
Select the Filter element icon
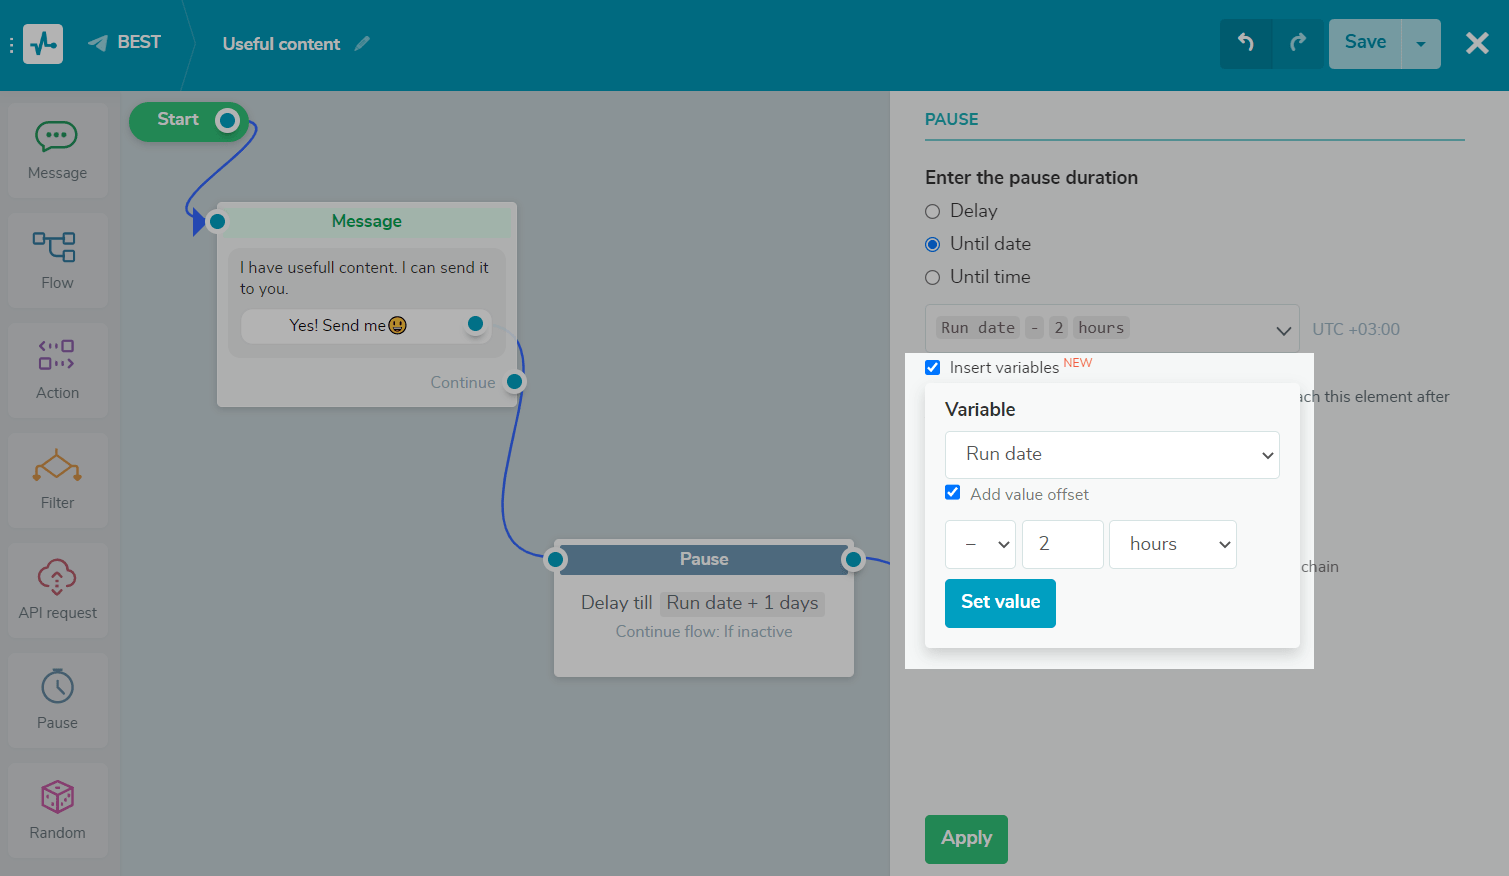pos(57,467)
